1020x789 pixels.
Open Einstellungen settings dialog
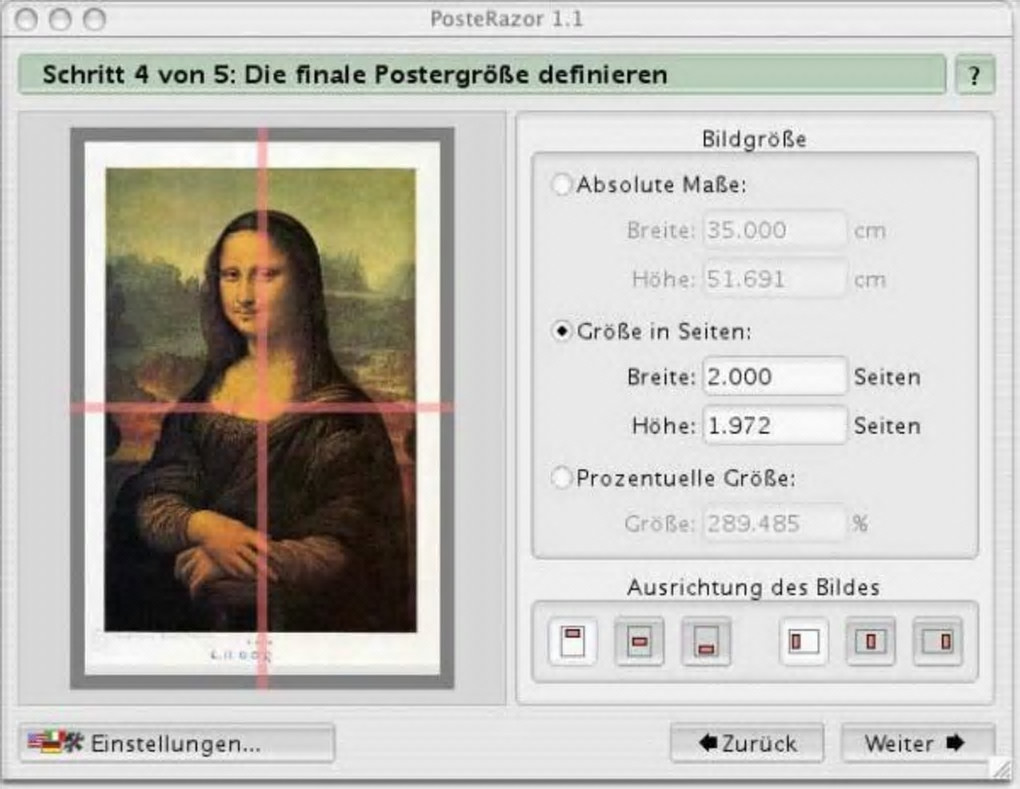click(x=177, y=743)
